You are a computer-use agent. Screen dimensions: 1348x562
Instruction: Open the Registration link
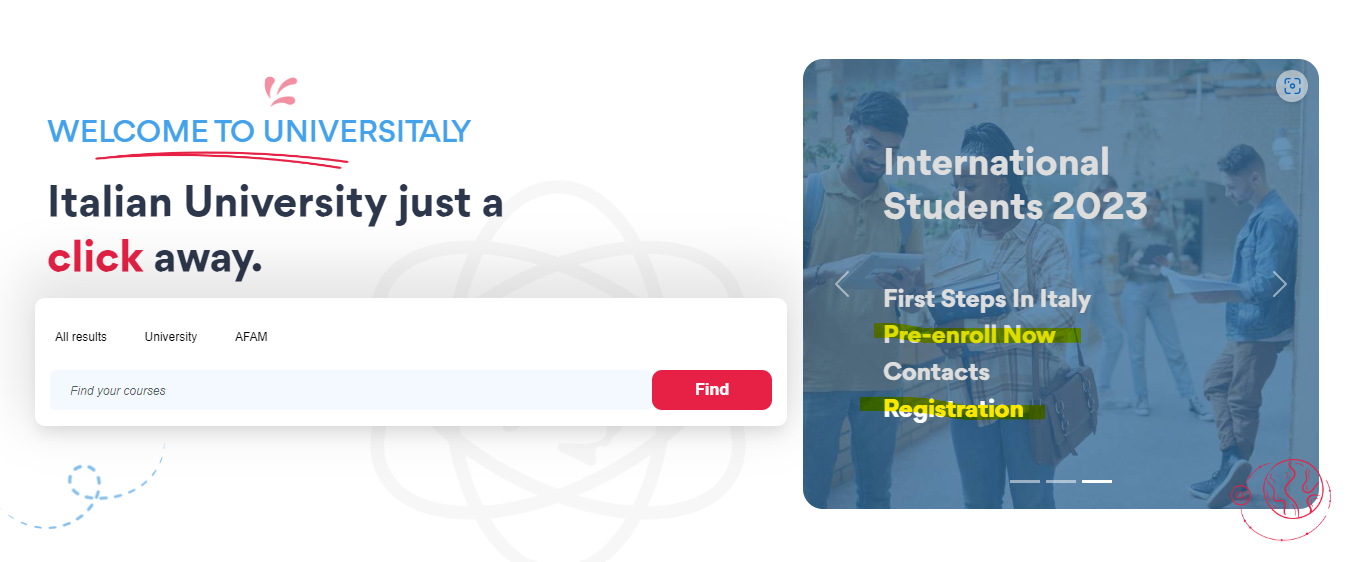pyautogui.click(x=953, y=409)
